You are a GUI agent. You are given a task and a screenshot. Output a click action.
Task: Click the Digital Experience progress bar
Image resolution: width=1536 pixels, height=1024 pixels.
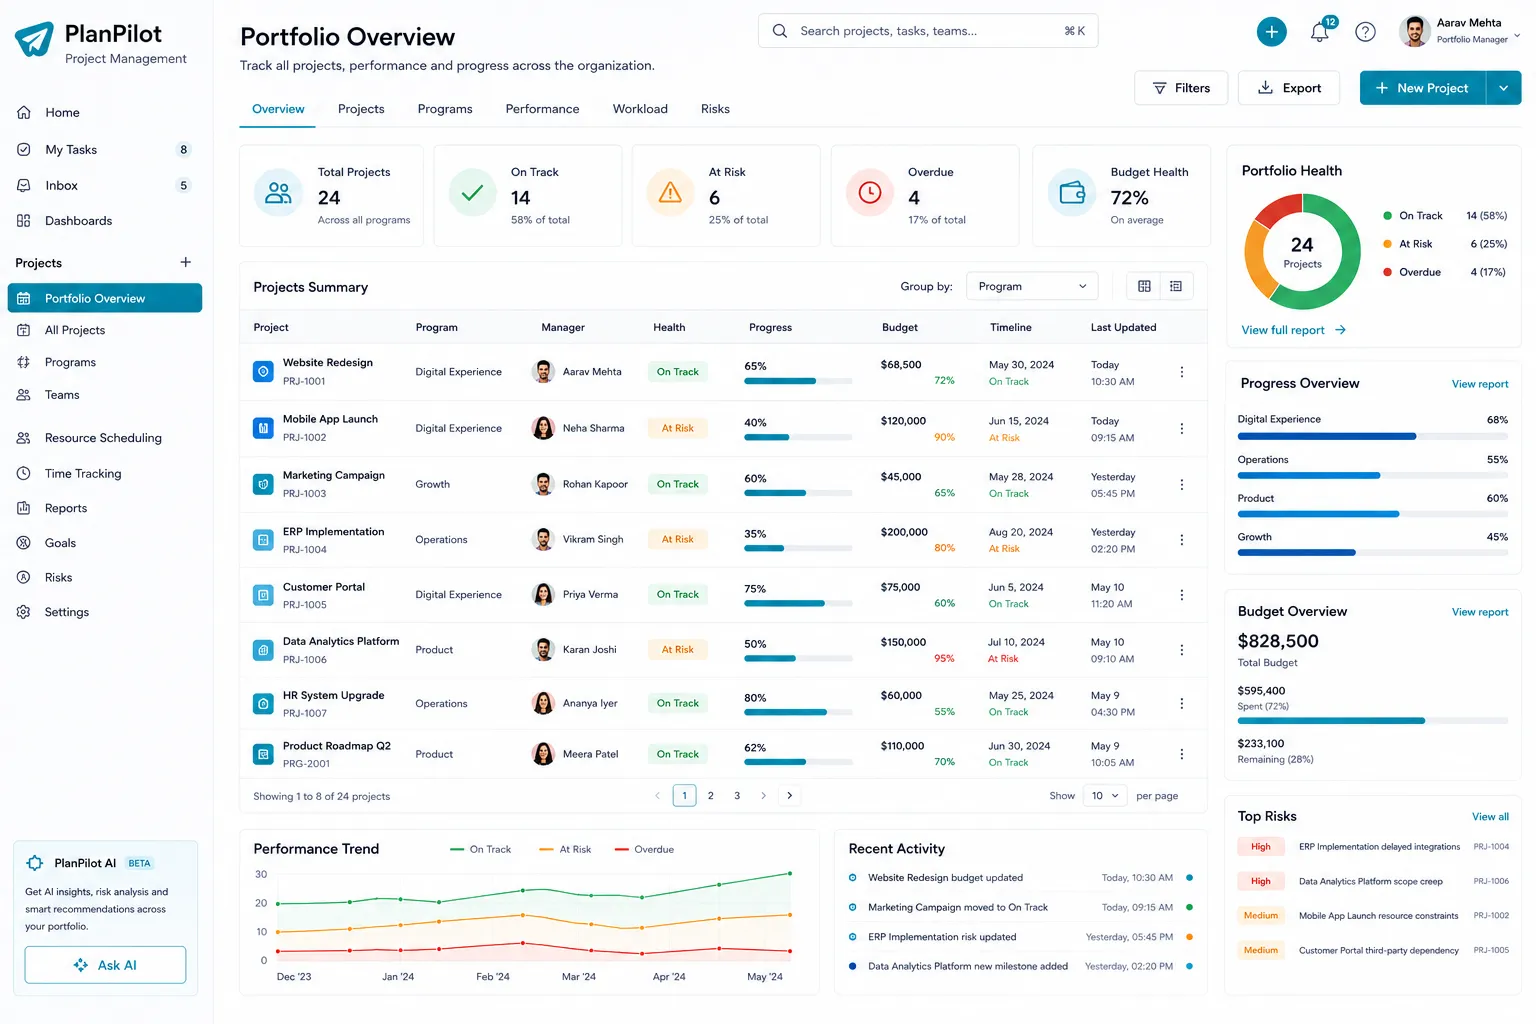(1372, 436)
